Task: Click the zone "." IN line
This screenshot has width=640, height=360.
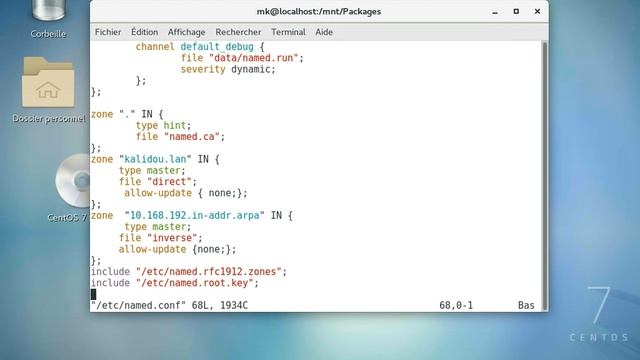Action: 127,114
